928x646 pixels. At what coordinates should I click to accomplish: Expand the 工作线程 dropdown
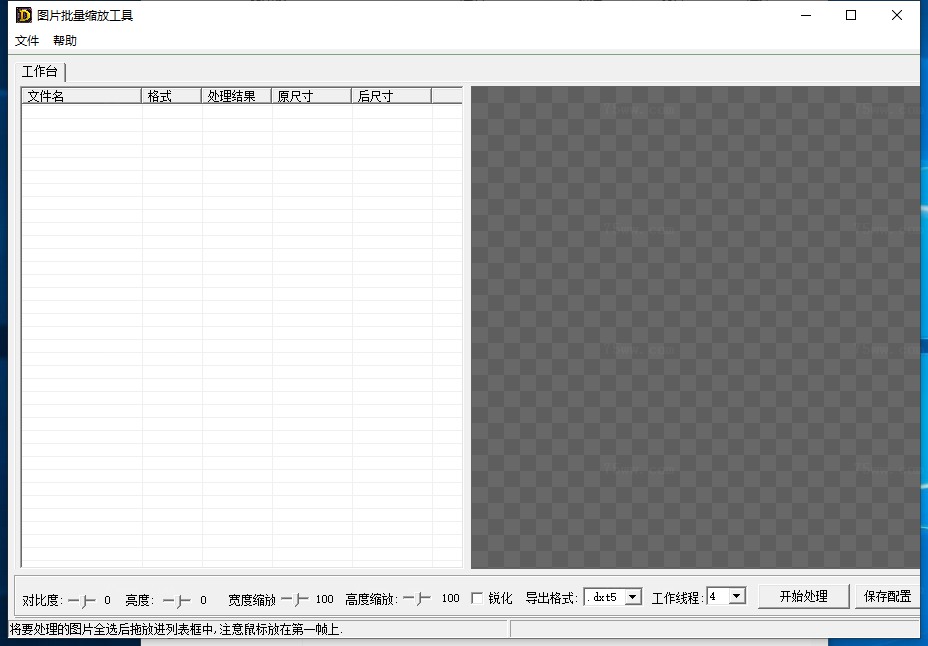coord(737,597)
